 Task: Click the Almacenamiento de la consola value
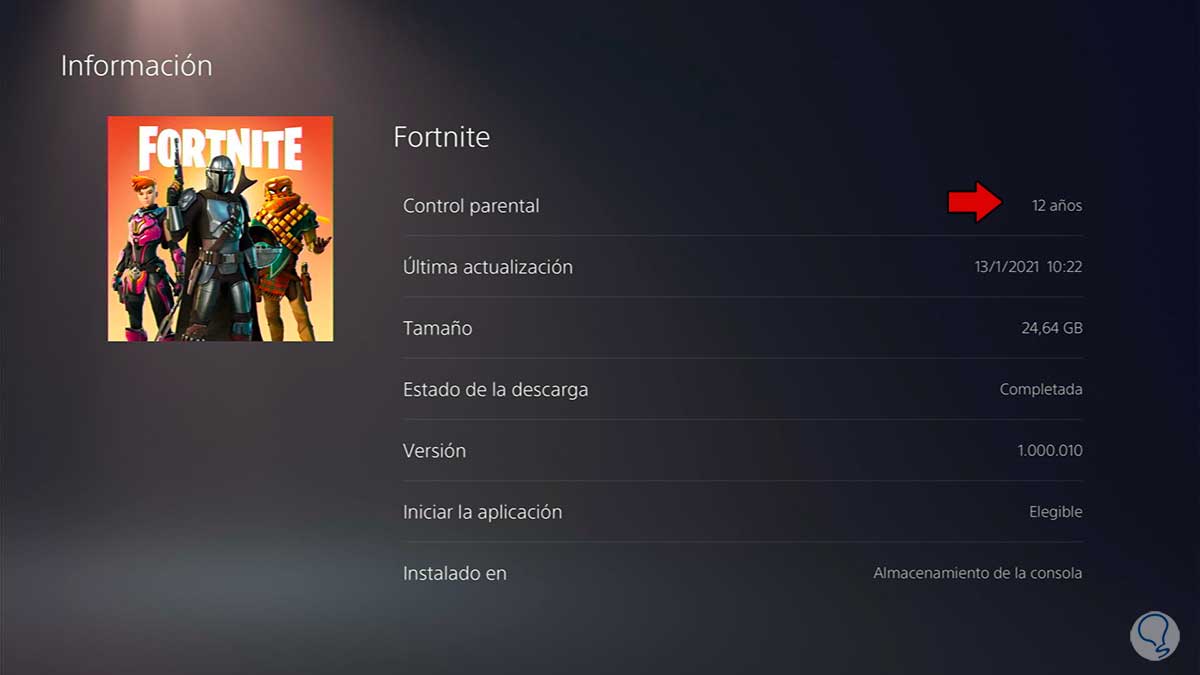click(x=978, y=573)
